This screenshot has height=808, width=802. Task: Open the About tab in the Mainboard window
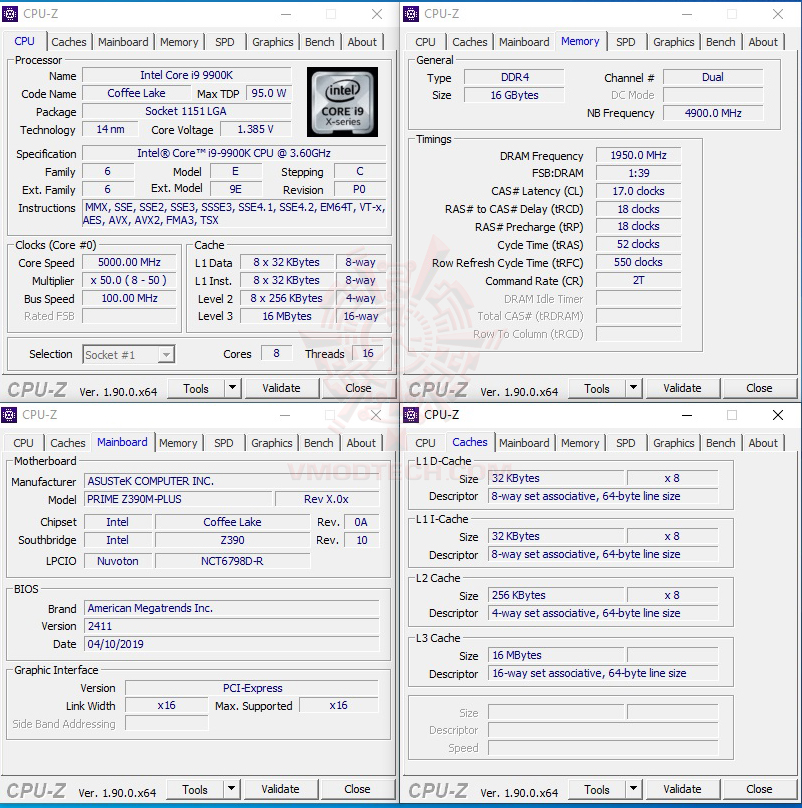[x=361, y=442]
